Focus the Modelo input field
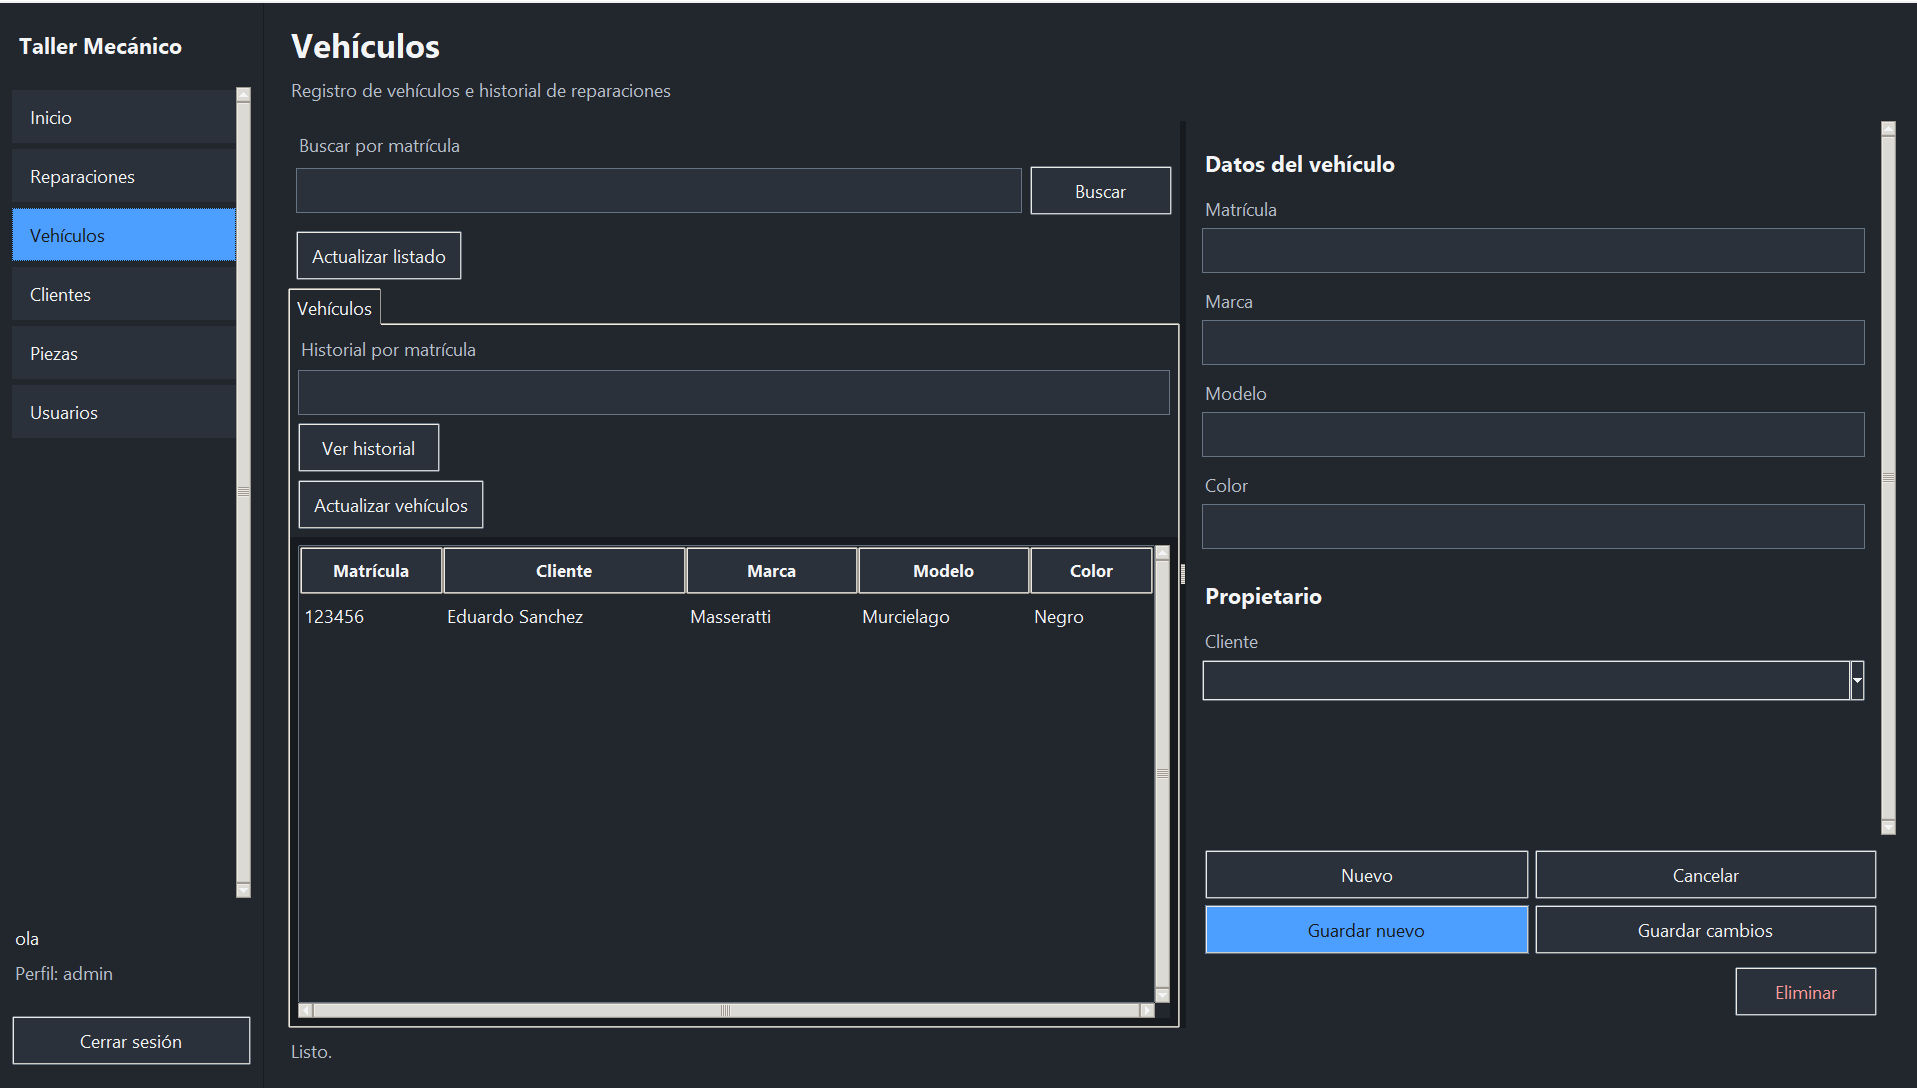 pos(1533,435)
